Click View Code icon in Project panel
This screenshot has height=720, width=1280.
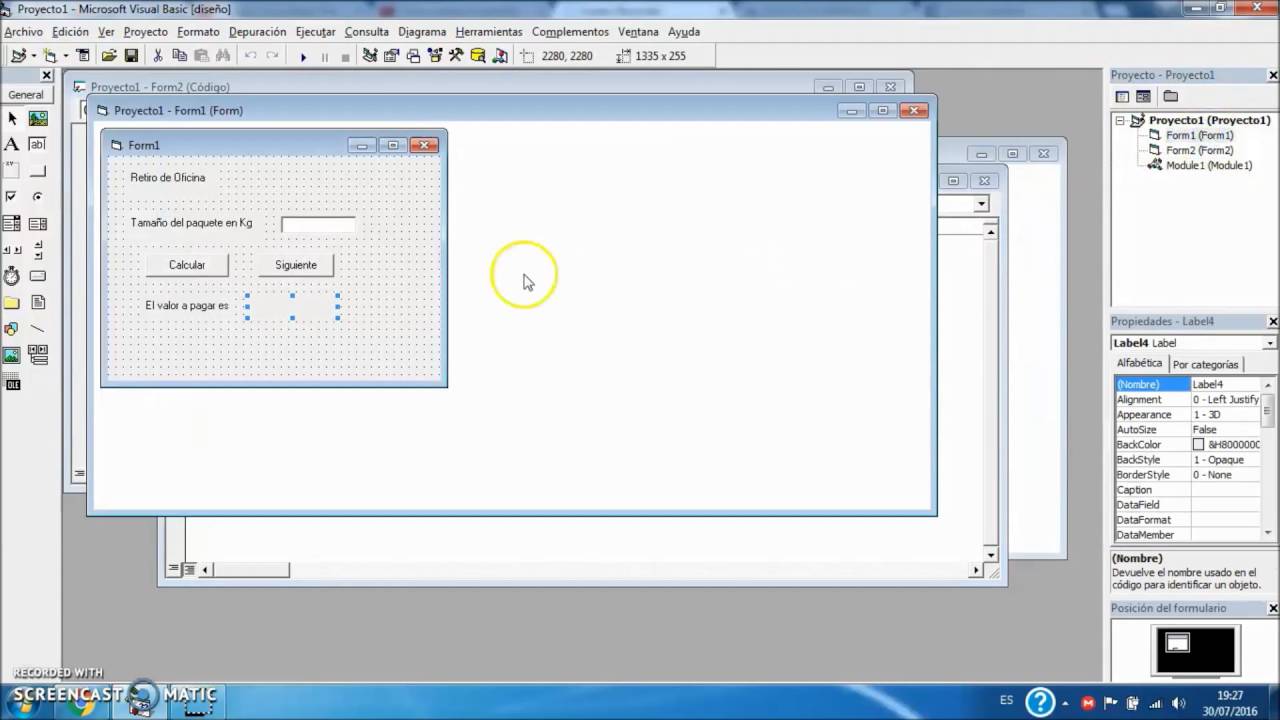click(x=1122, y=97)
